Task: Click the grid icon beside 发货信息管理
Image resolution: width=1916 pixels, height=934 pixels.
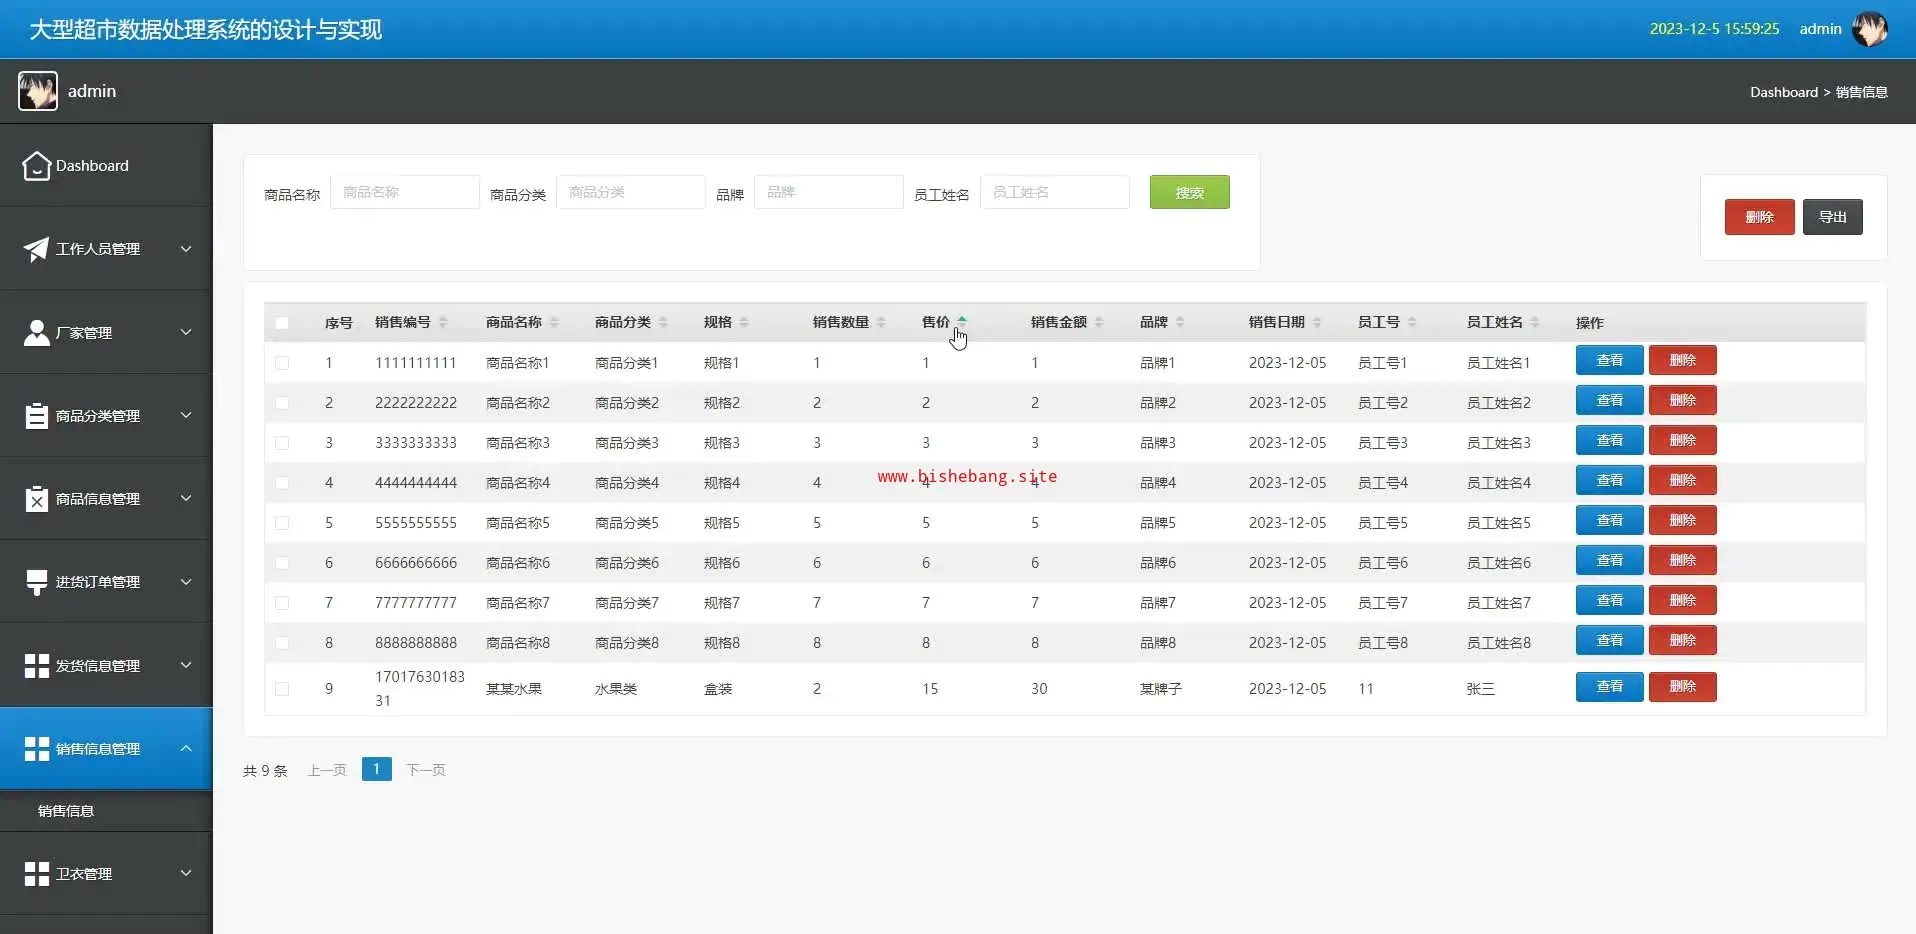Action: click(x=36, y=666)
